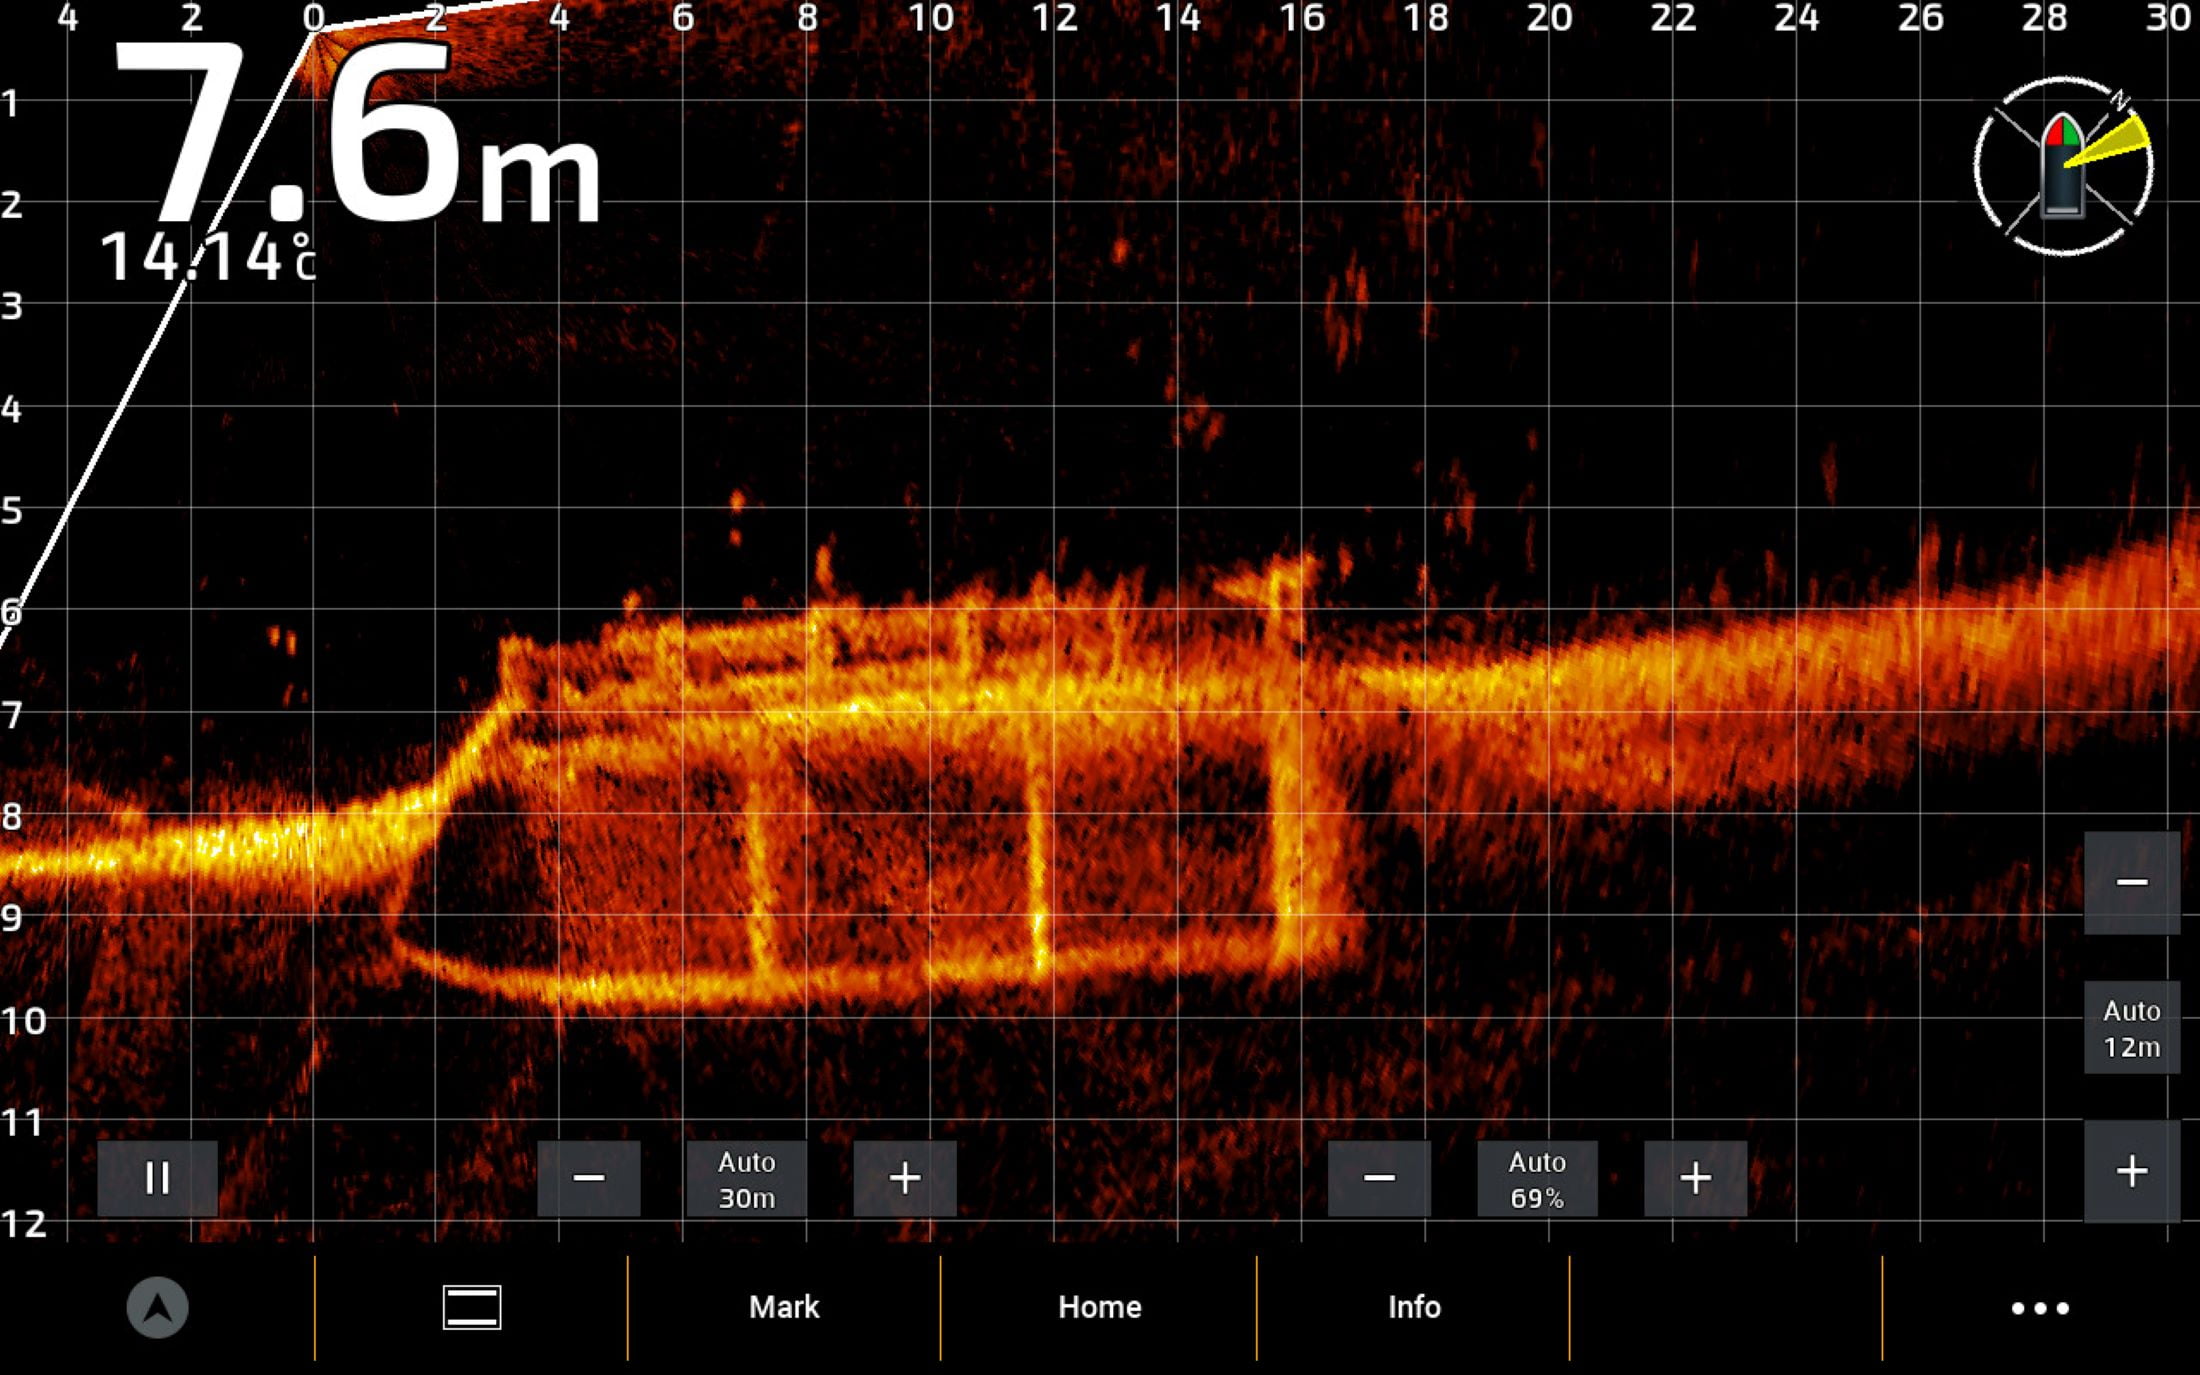The height and width of the screenshot is (1375, 2200).
Task: Toggle Auto 12m depth range
Action: pyautogui.click(x=2132, y=1028)
